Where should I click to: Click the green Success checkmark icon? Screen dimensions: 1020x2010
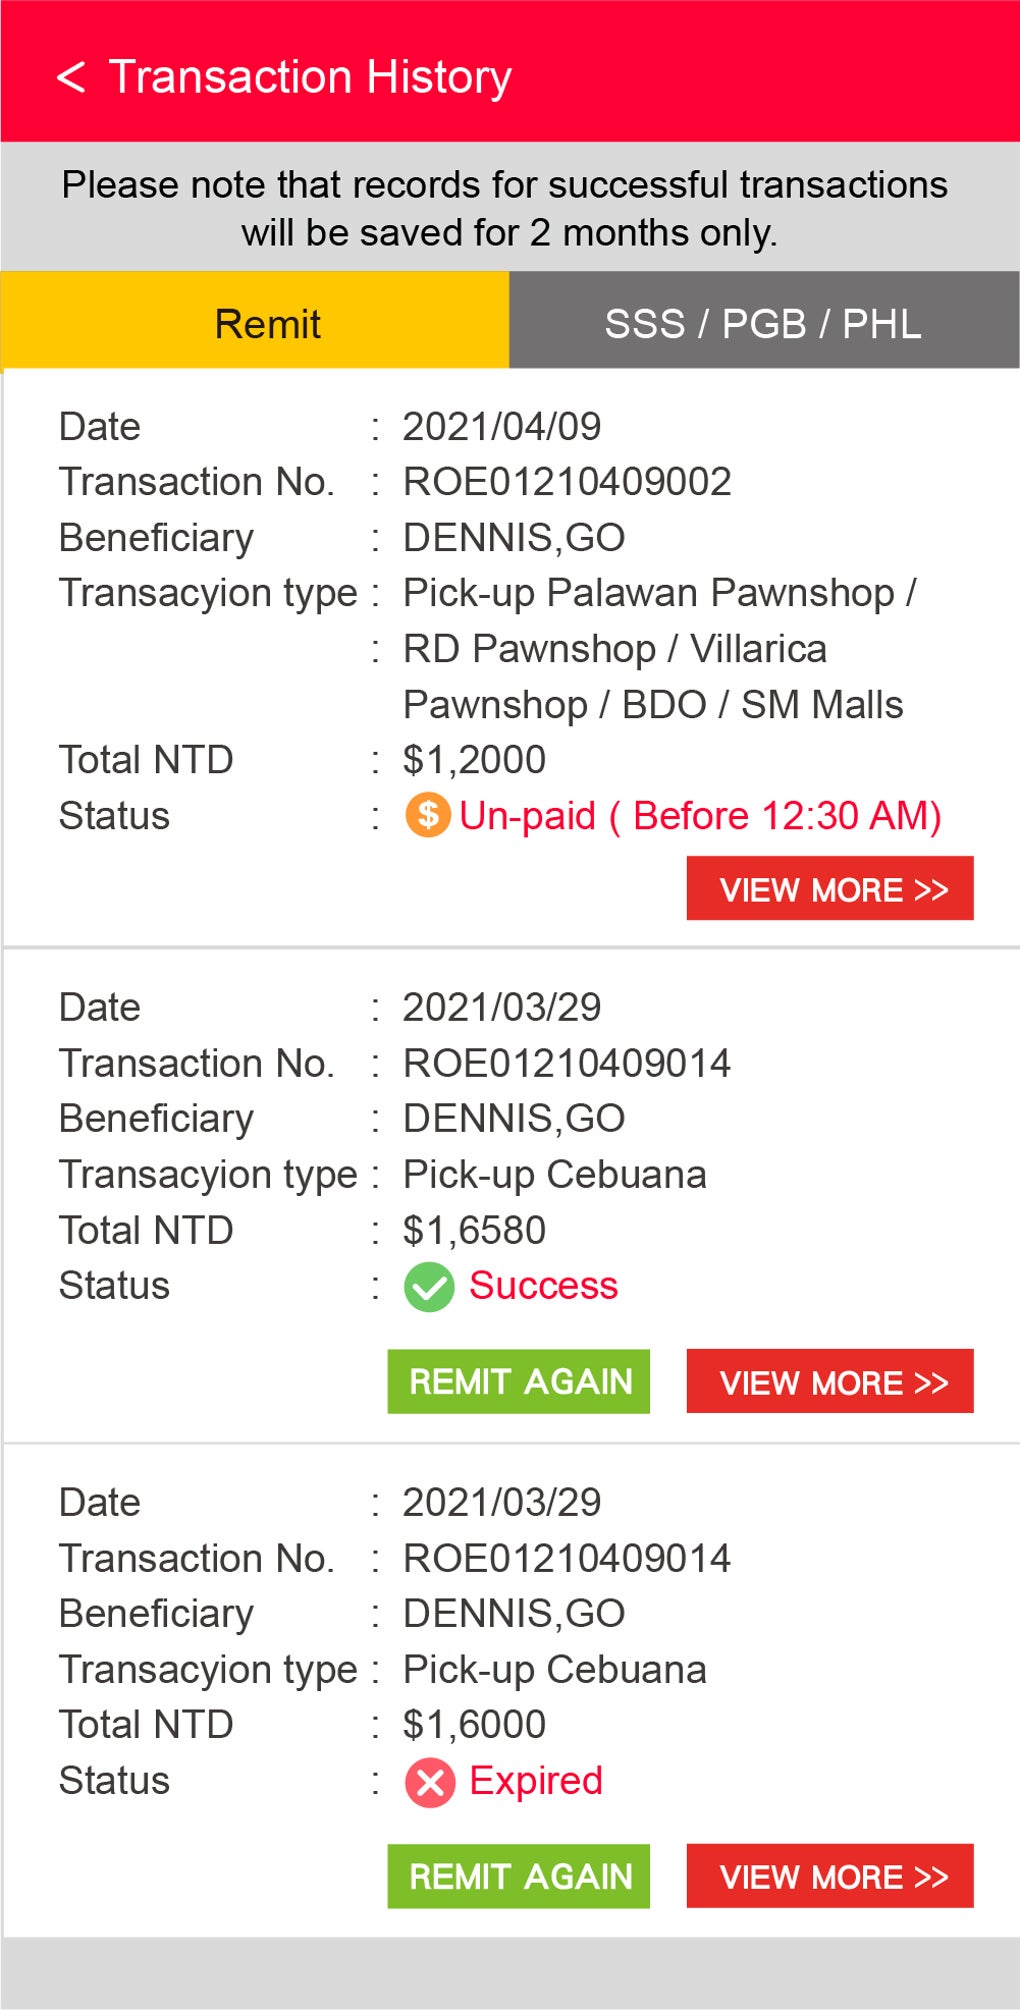click(429, 1286)
